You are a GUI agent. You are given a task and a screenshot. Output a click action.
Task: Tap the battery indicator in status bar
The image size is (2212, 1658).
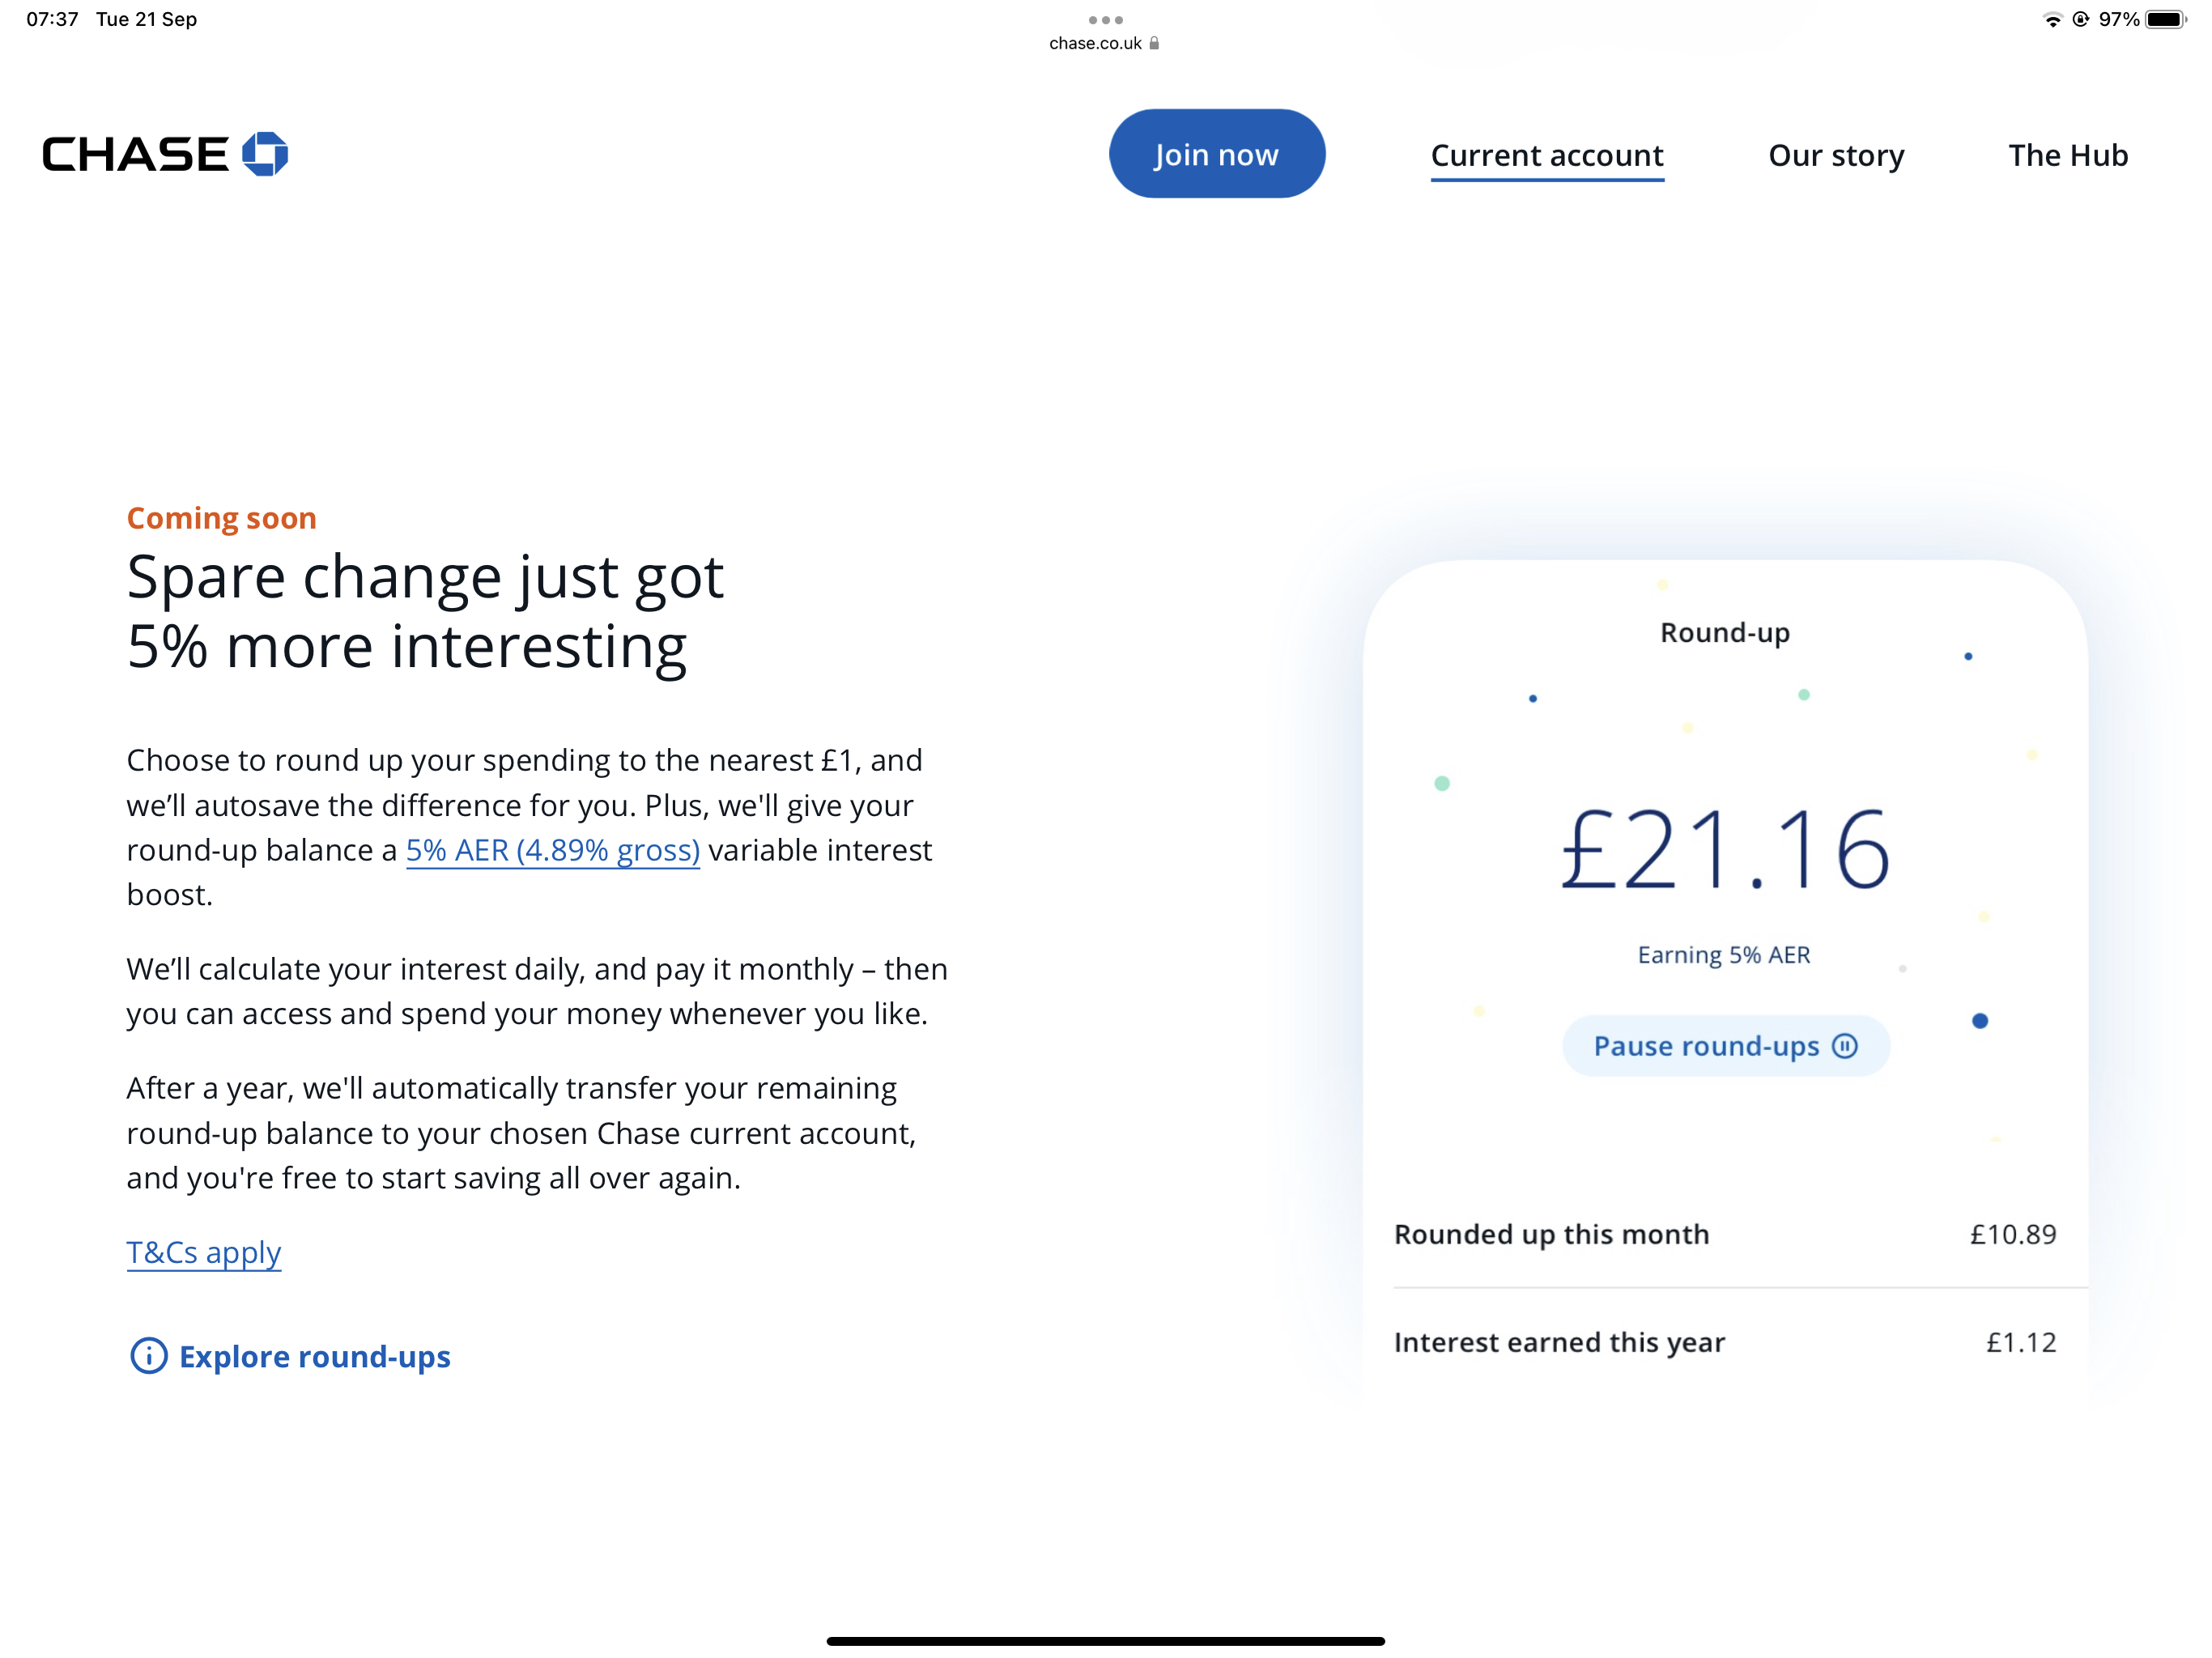pyautogui.click(x=2166, y=20)
